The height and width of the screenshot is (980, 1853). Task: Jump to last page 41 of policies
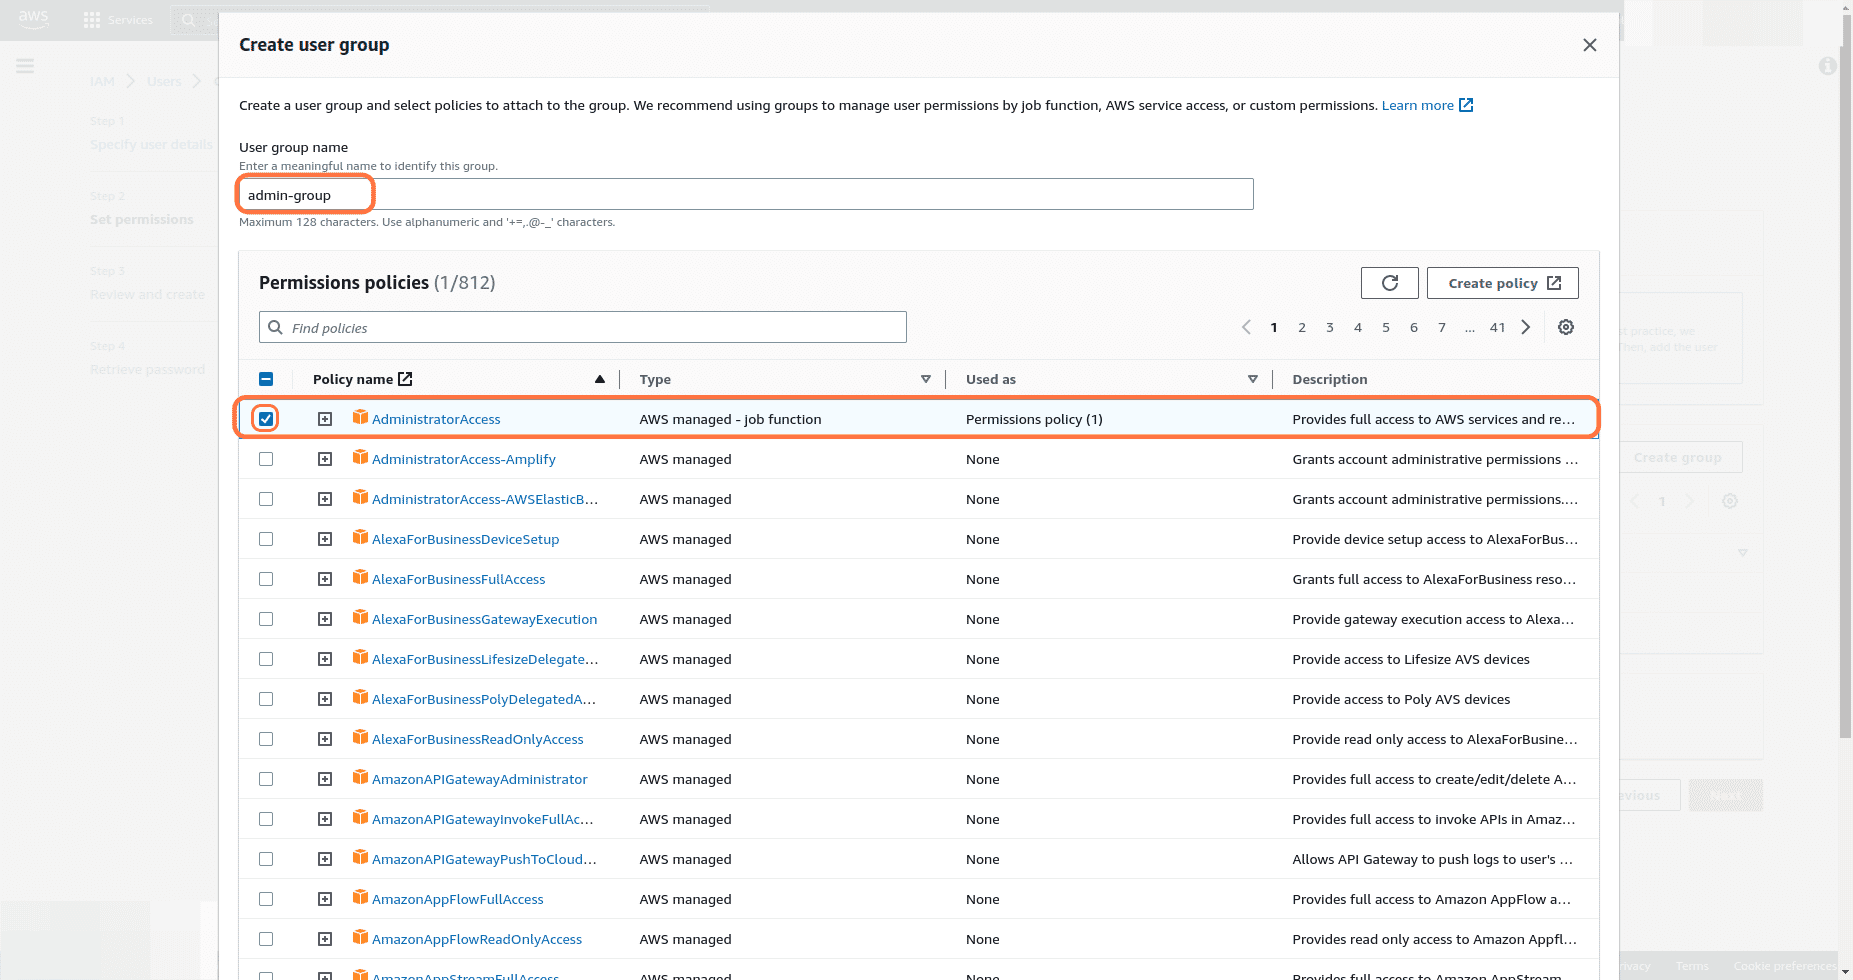tap(1497, 327)
